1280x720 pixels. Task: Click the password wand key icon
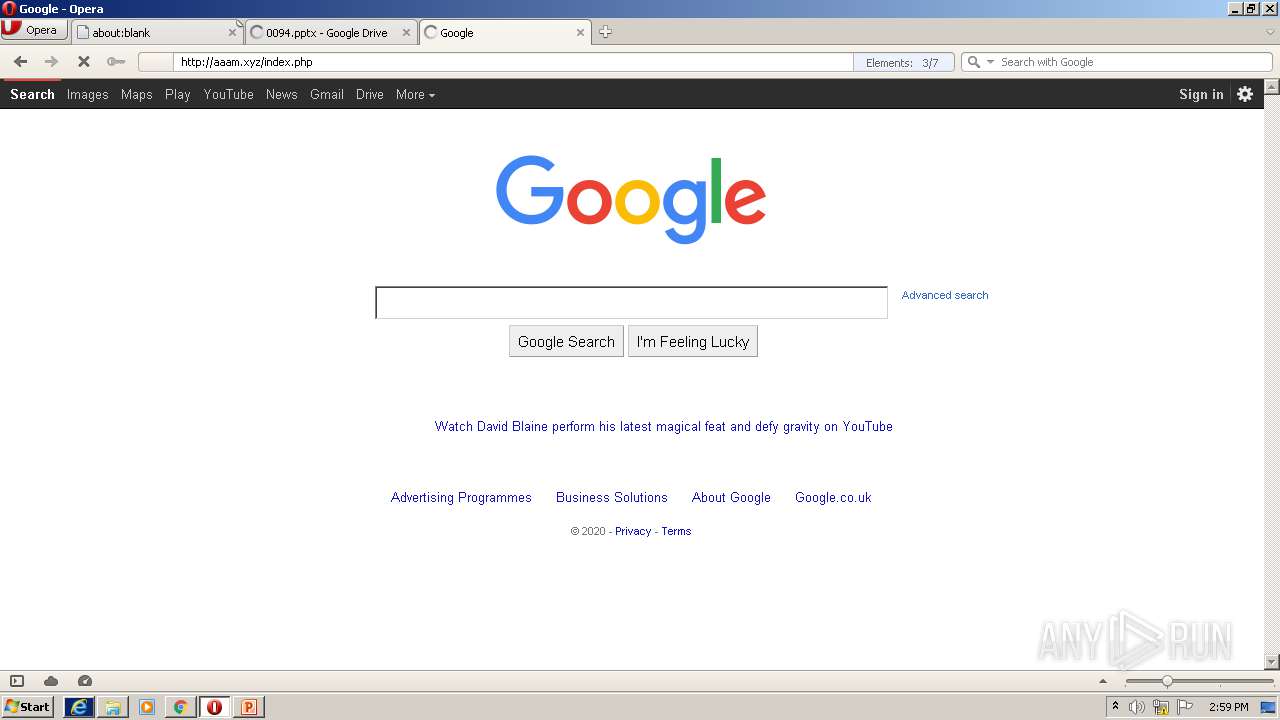pos(116,62)
